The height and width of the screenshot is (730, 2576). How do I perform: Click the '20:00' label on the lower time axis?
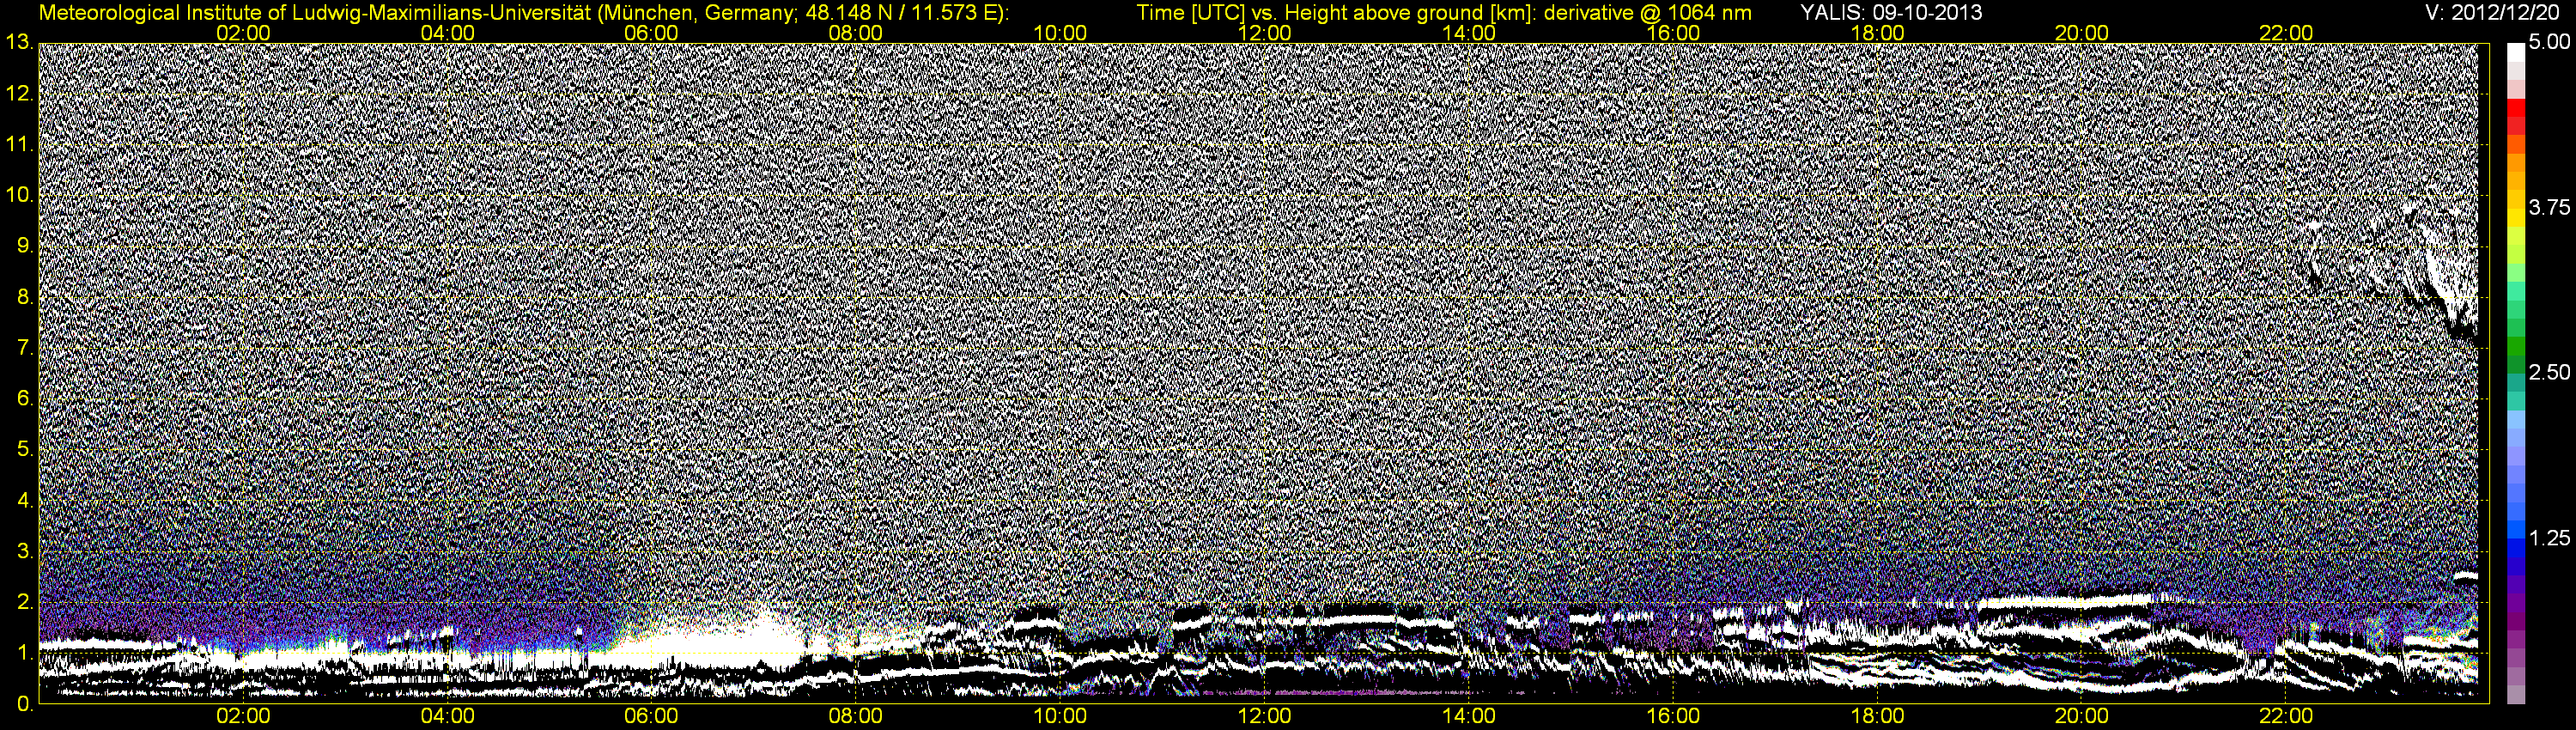[x=2082, y=717]
